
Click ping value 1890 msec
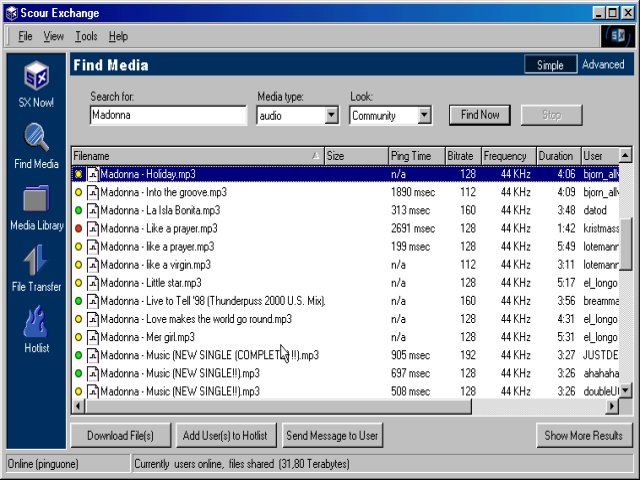pyautogui.click(x=413, y=192)
